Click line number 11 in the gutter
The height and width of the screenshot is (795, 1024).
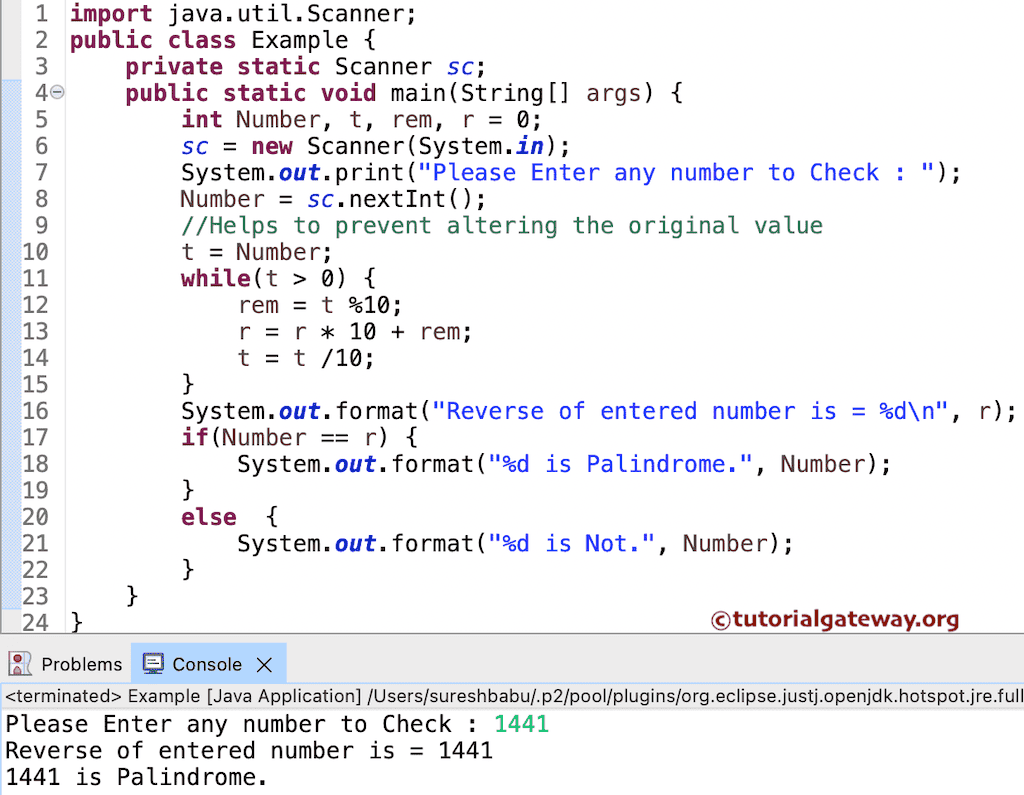[35, 278]
